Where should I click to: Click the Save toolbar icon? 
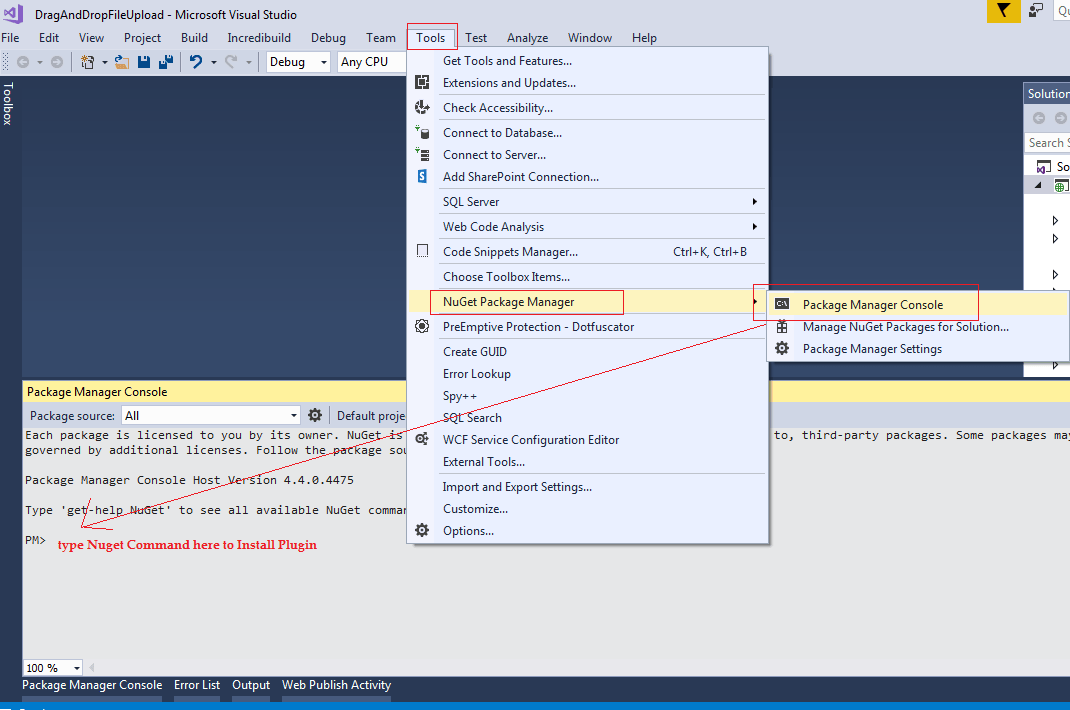[x=143, y=61]
